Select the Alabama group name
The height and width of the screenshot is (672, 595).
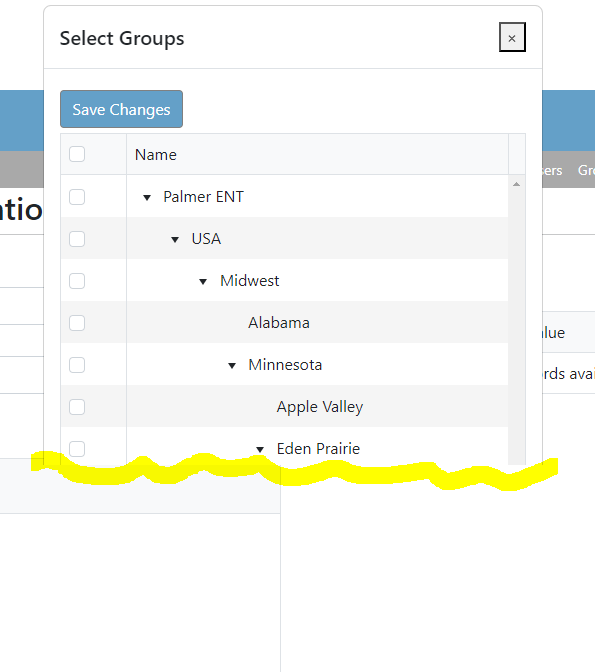[x=279, y=323]
